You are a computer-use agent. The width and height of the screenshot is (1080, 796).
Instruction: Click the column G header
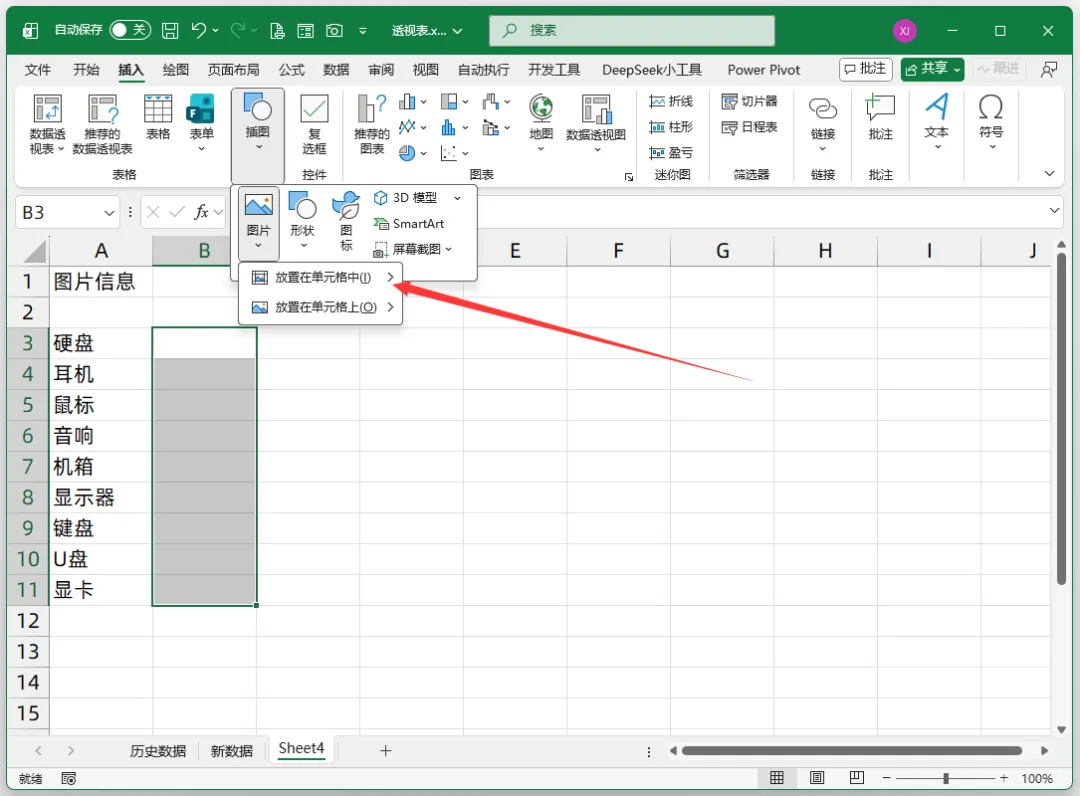point(722,251)
